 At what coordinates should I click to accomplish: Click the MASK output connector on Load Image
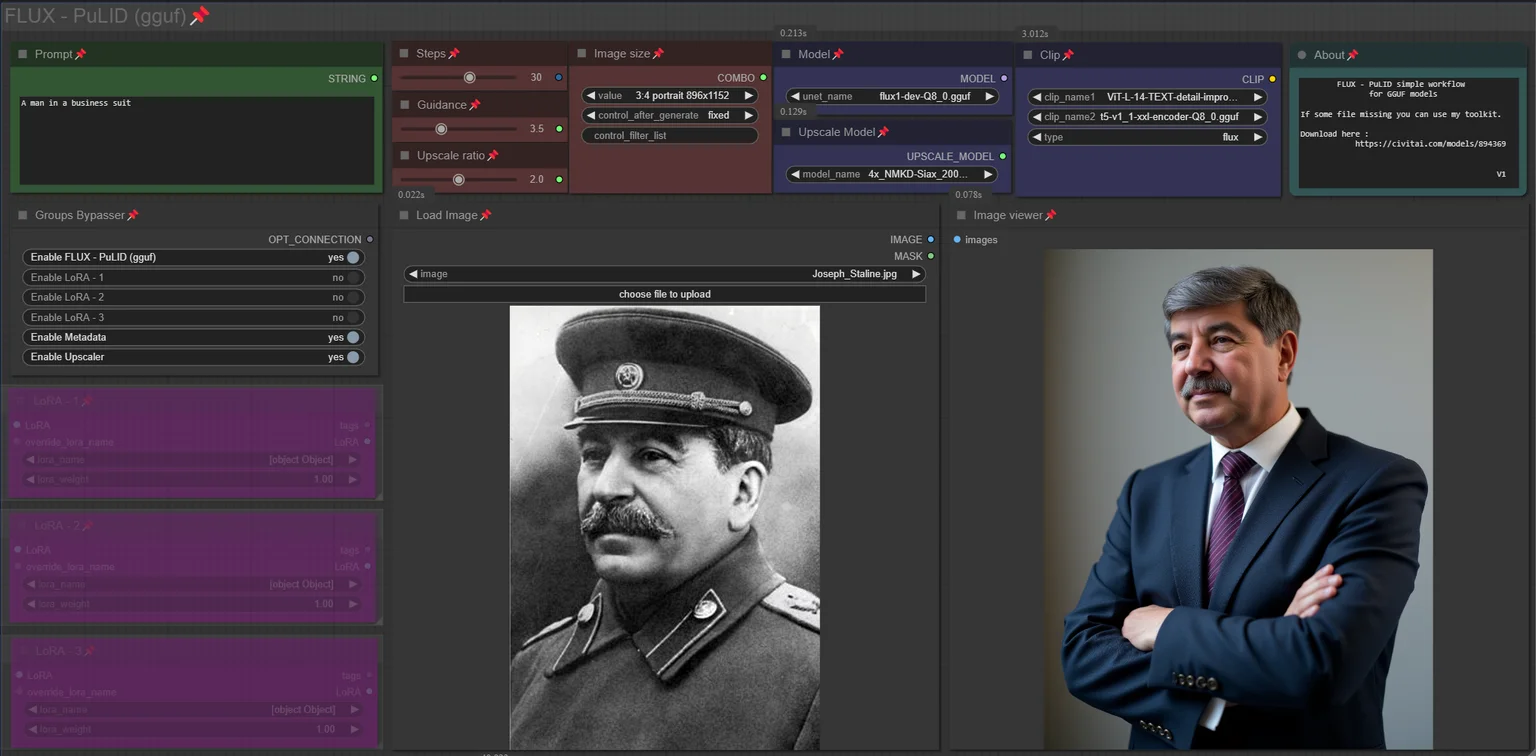point(931,256)
